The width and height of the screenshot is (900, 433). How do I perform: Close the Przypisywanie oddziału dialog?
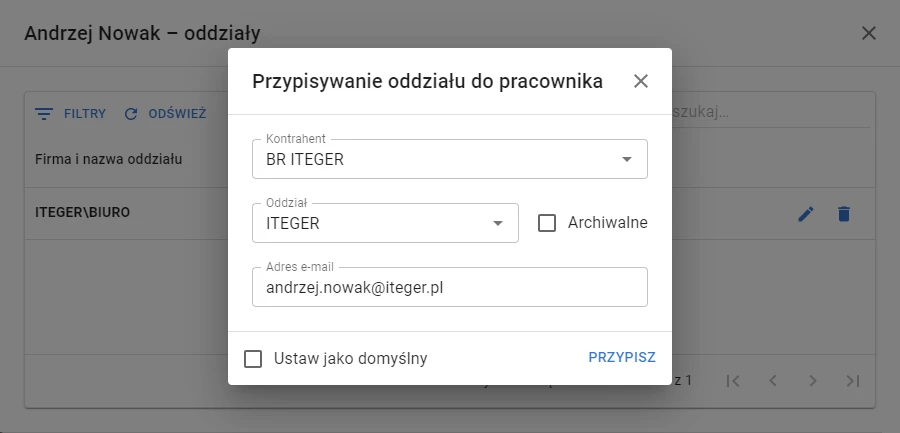coord(641,82)
